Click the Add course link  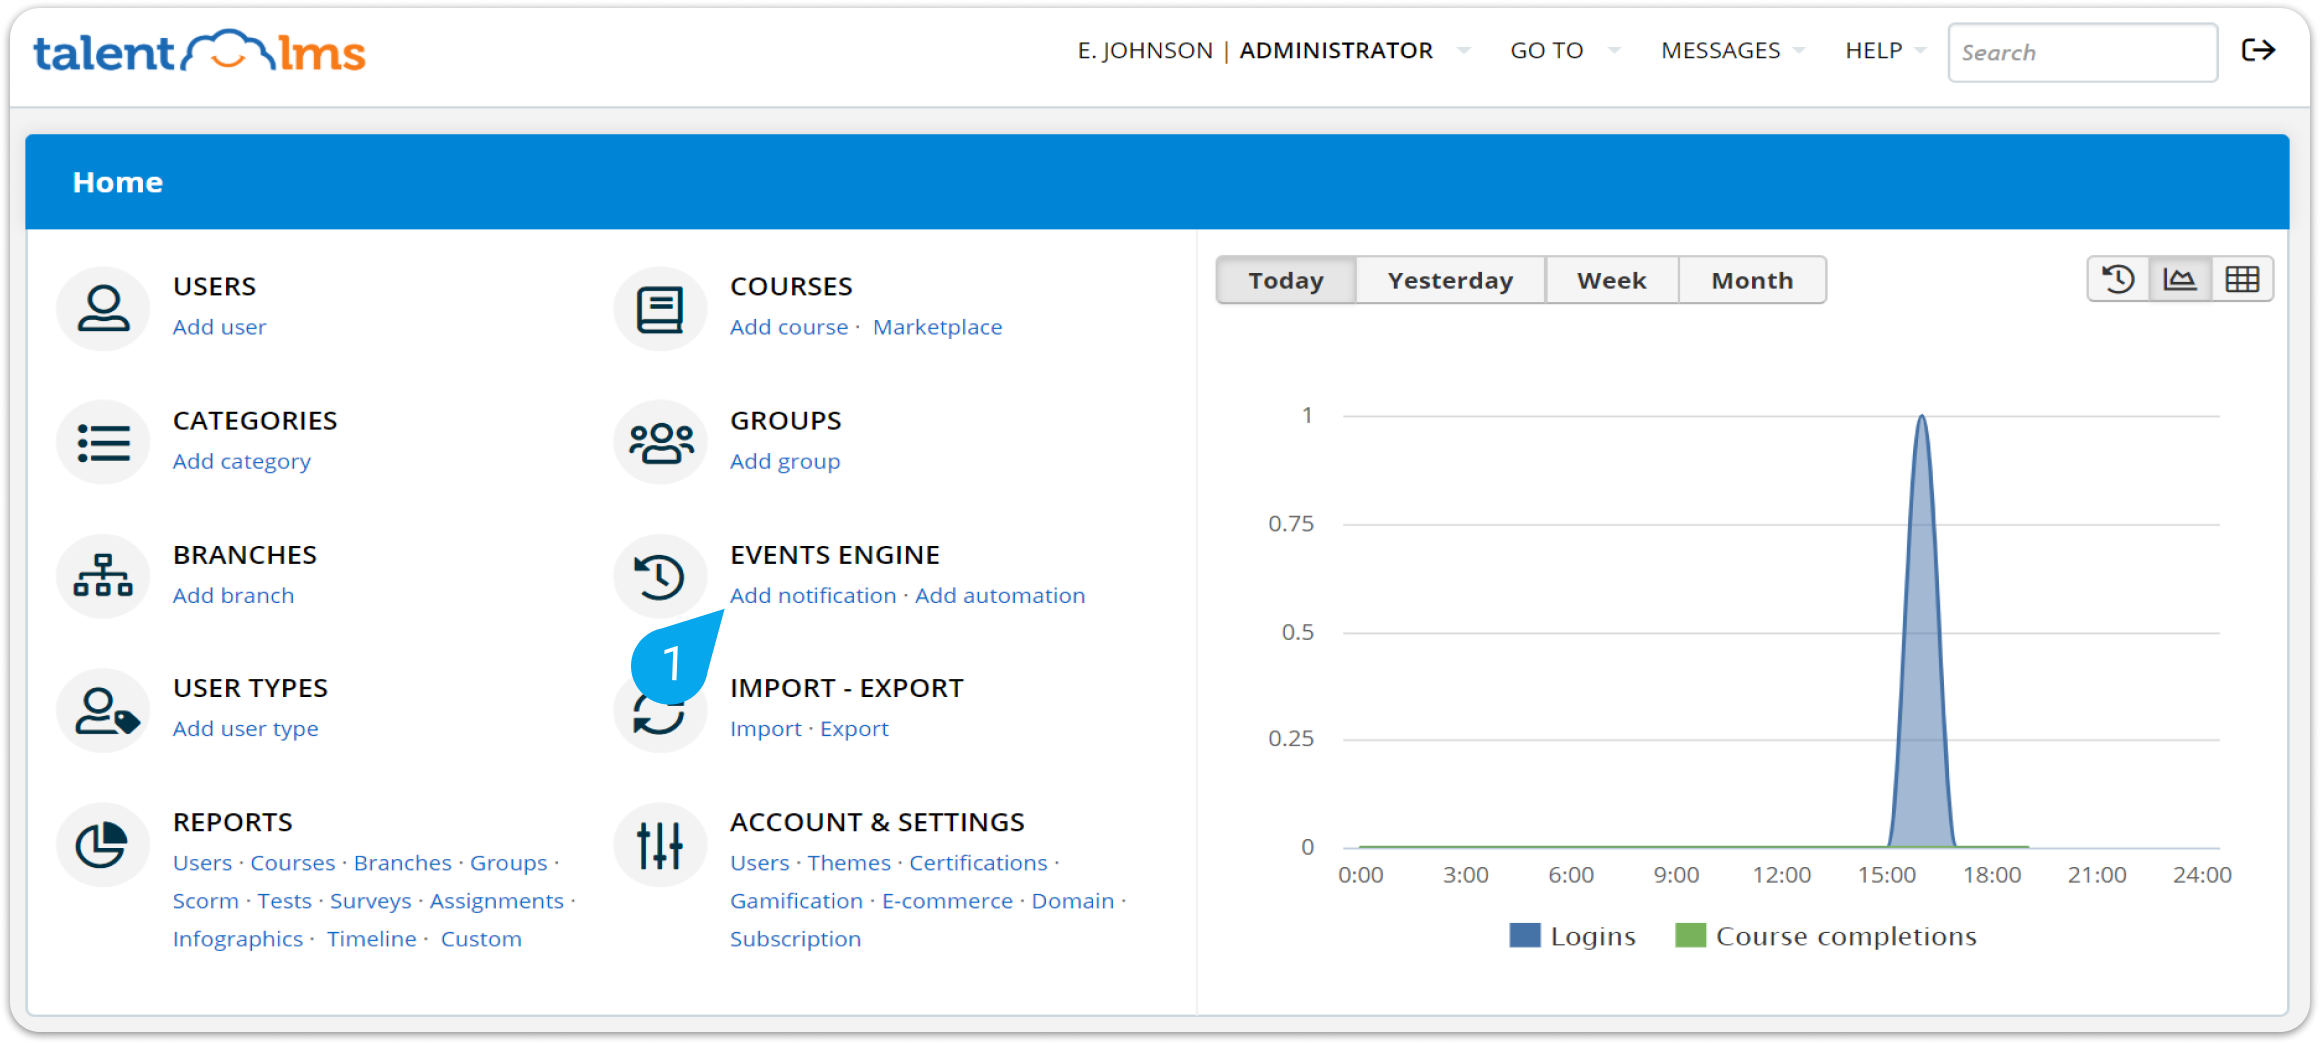coord(789,327)
